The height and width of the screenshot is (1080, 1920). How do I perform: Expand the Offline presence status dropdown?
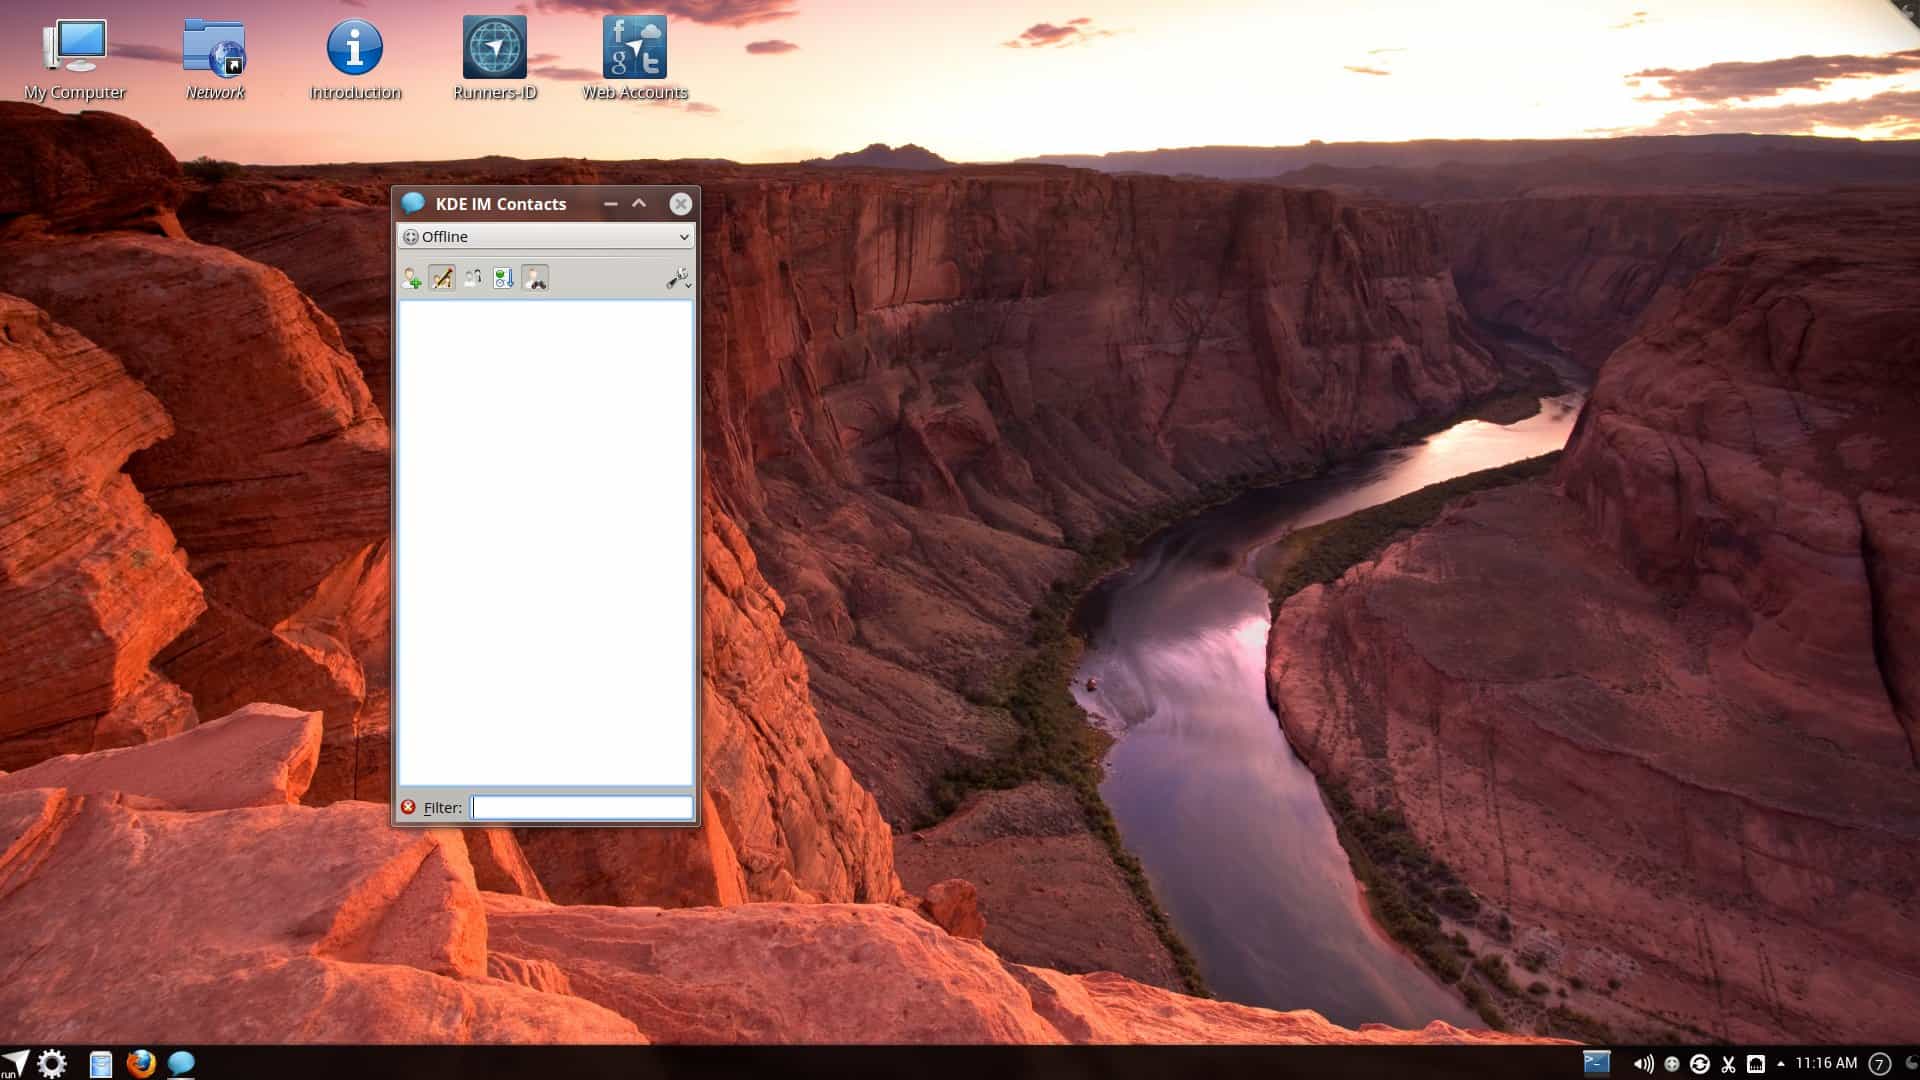[x=545, y=237]
